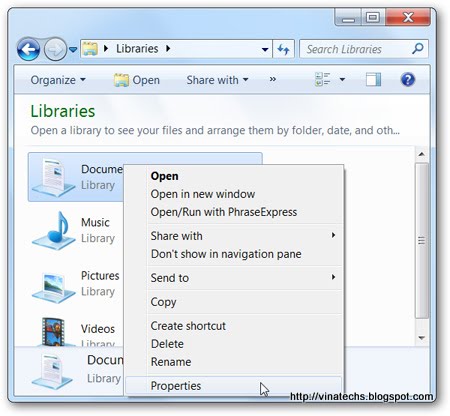Open the toolbar Share with dropdown

coord(217,80)
